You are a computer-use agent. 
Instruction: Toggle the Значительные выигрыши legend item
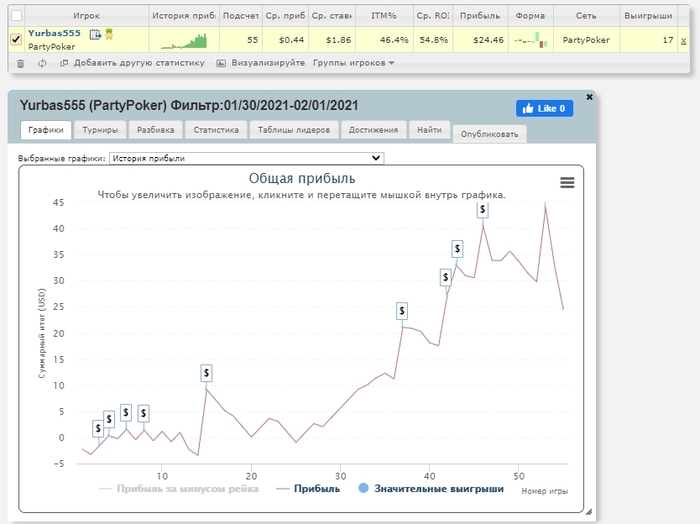point(431,489)
